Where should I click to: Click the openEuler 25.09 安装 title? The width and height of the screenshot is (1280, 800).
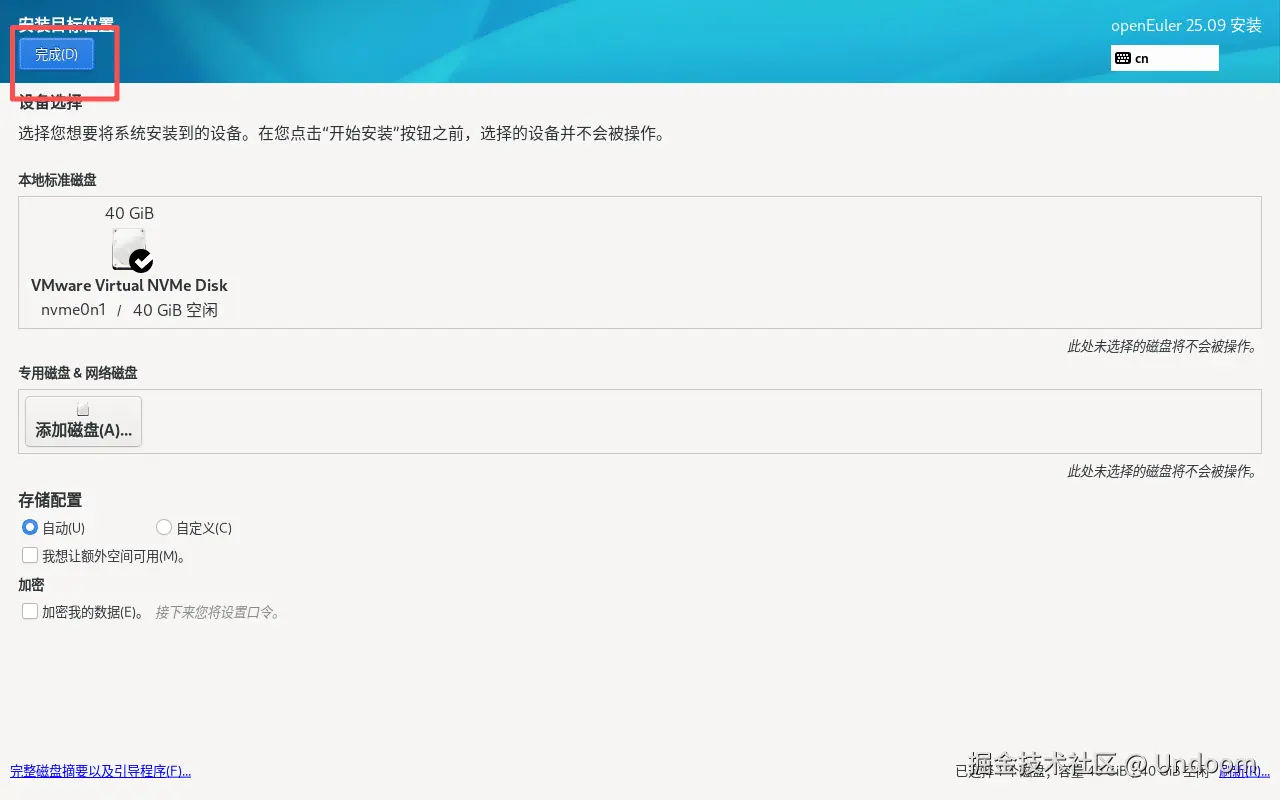pos(1186,26)
